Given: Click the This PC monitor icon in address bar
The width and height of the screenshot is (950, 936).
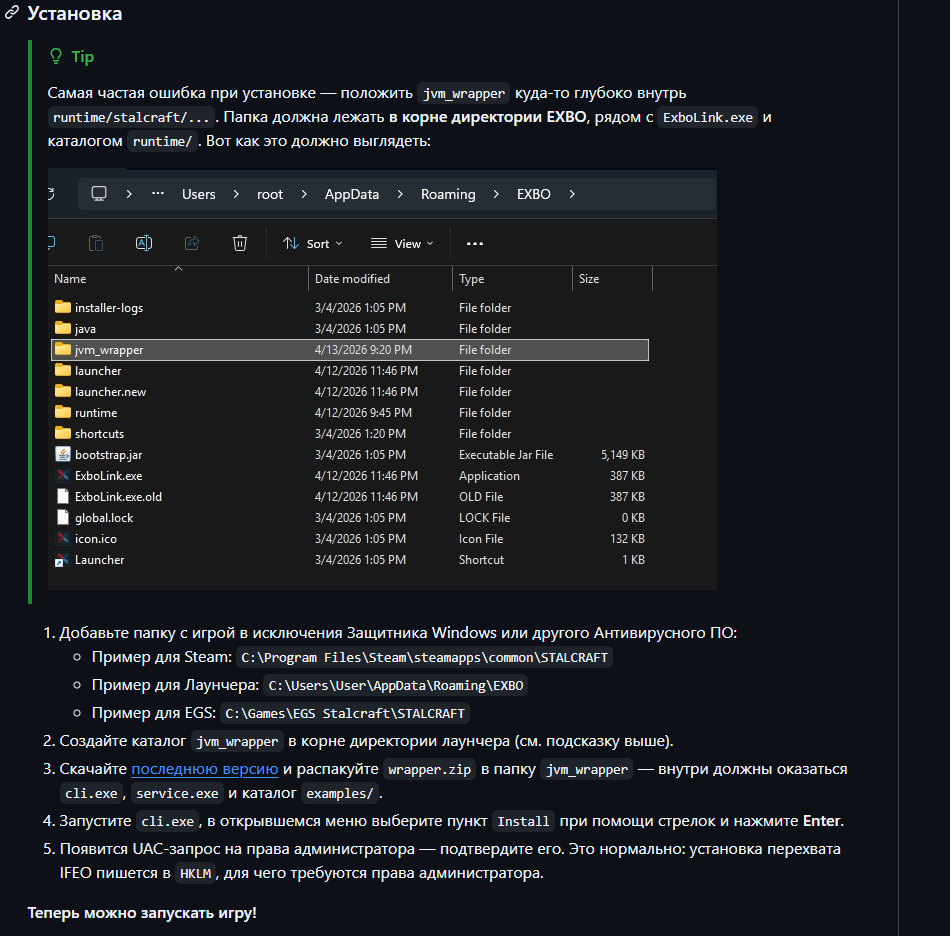Looking at the screenshot, I should [x=99, y=193].
